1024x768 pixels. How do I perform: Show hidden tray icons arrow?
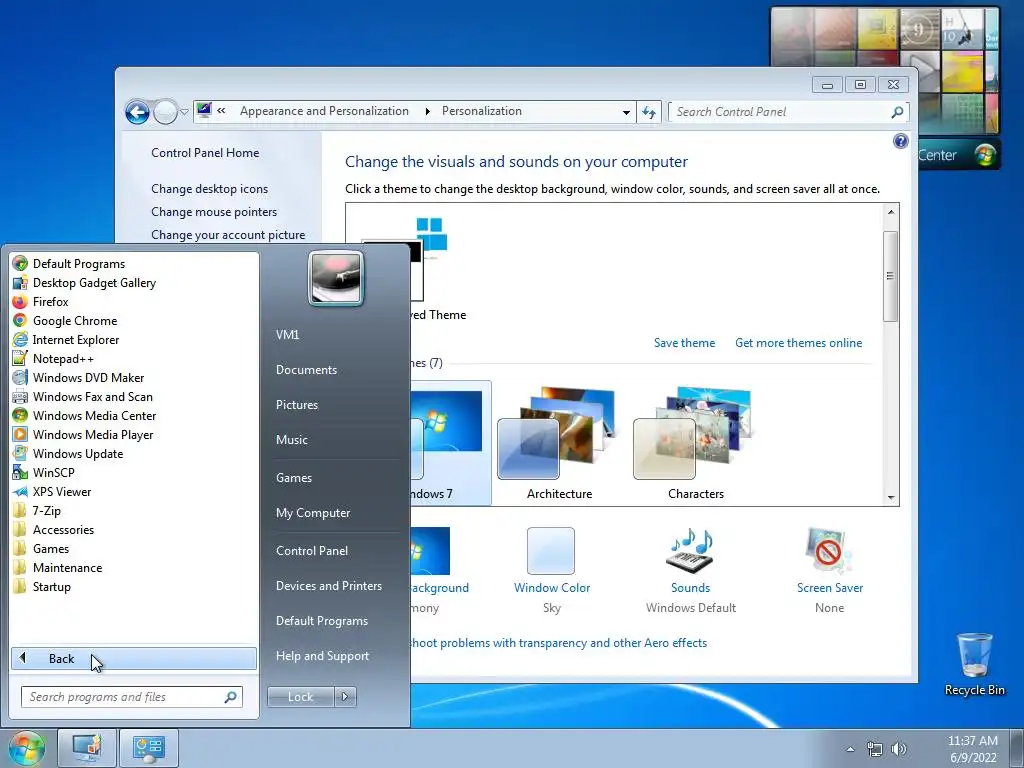click(850, 749)
